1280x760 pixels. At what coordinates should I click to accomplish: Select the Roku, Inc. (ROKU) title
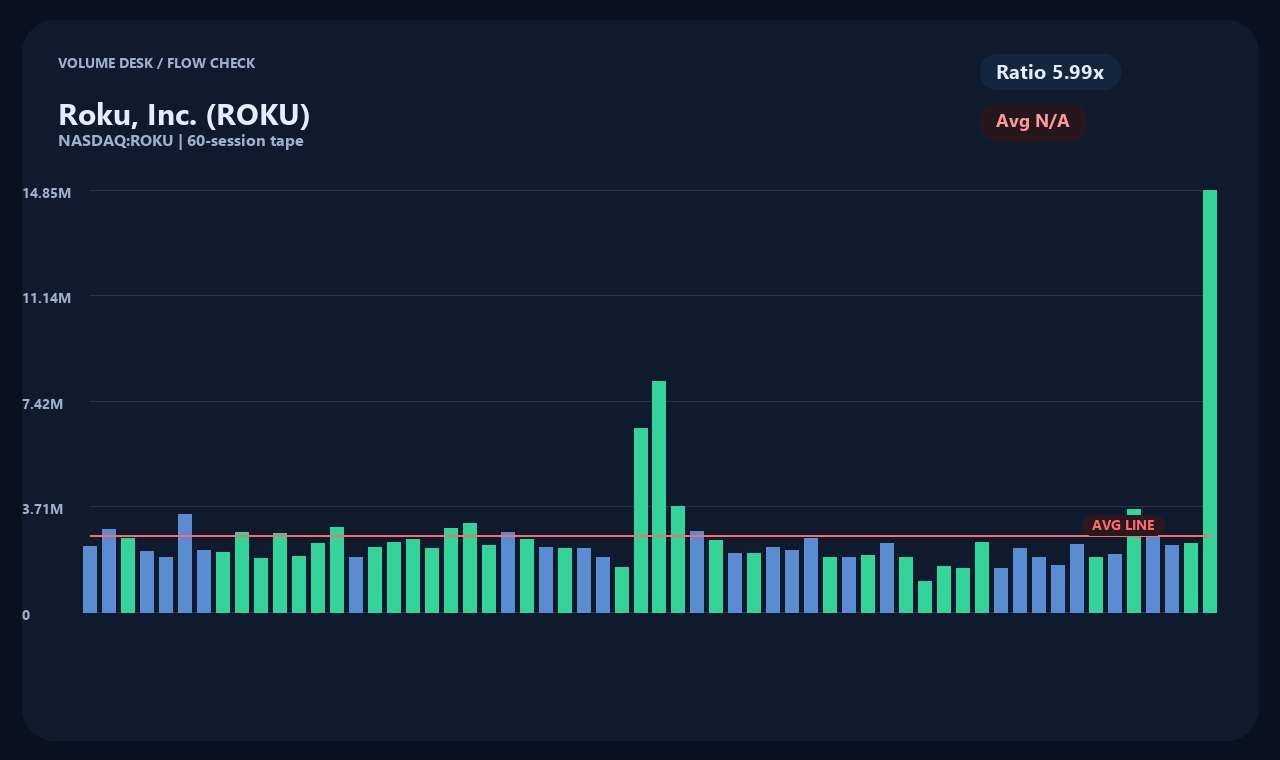pyautogui.click(x=184, y=115)
